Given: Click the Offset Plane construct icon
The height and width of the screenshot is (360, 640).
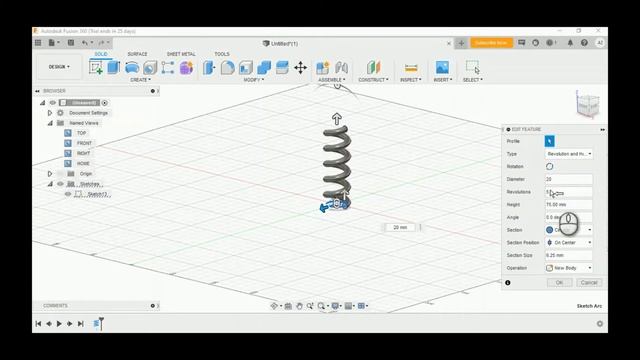Looking at the screenshot, I should [373, 67].
